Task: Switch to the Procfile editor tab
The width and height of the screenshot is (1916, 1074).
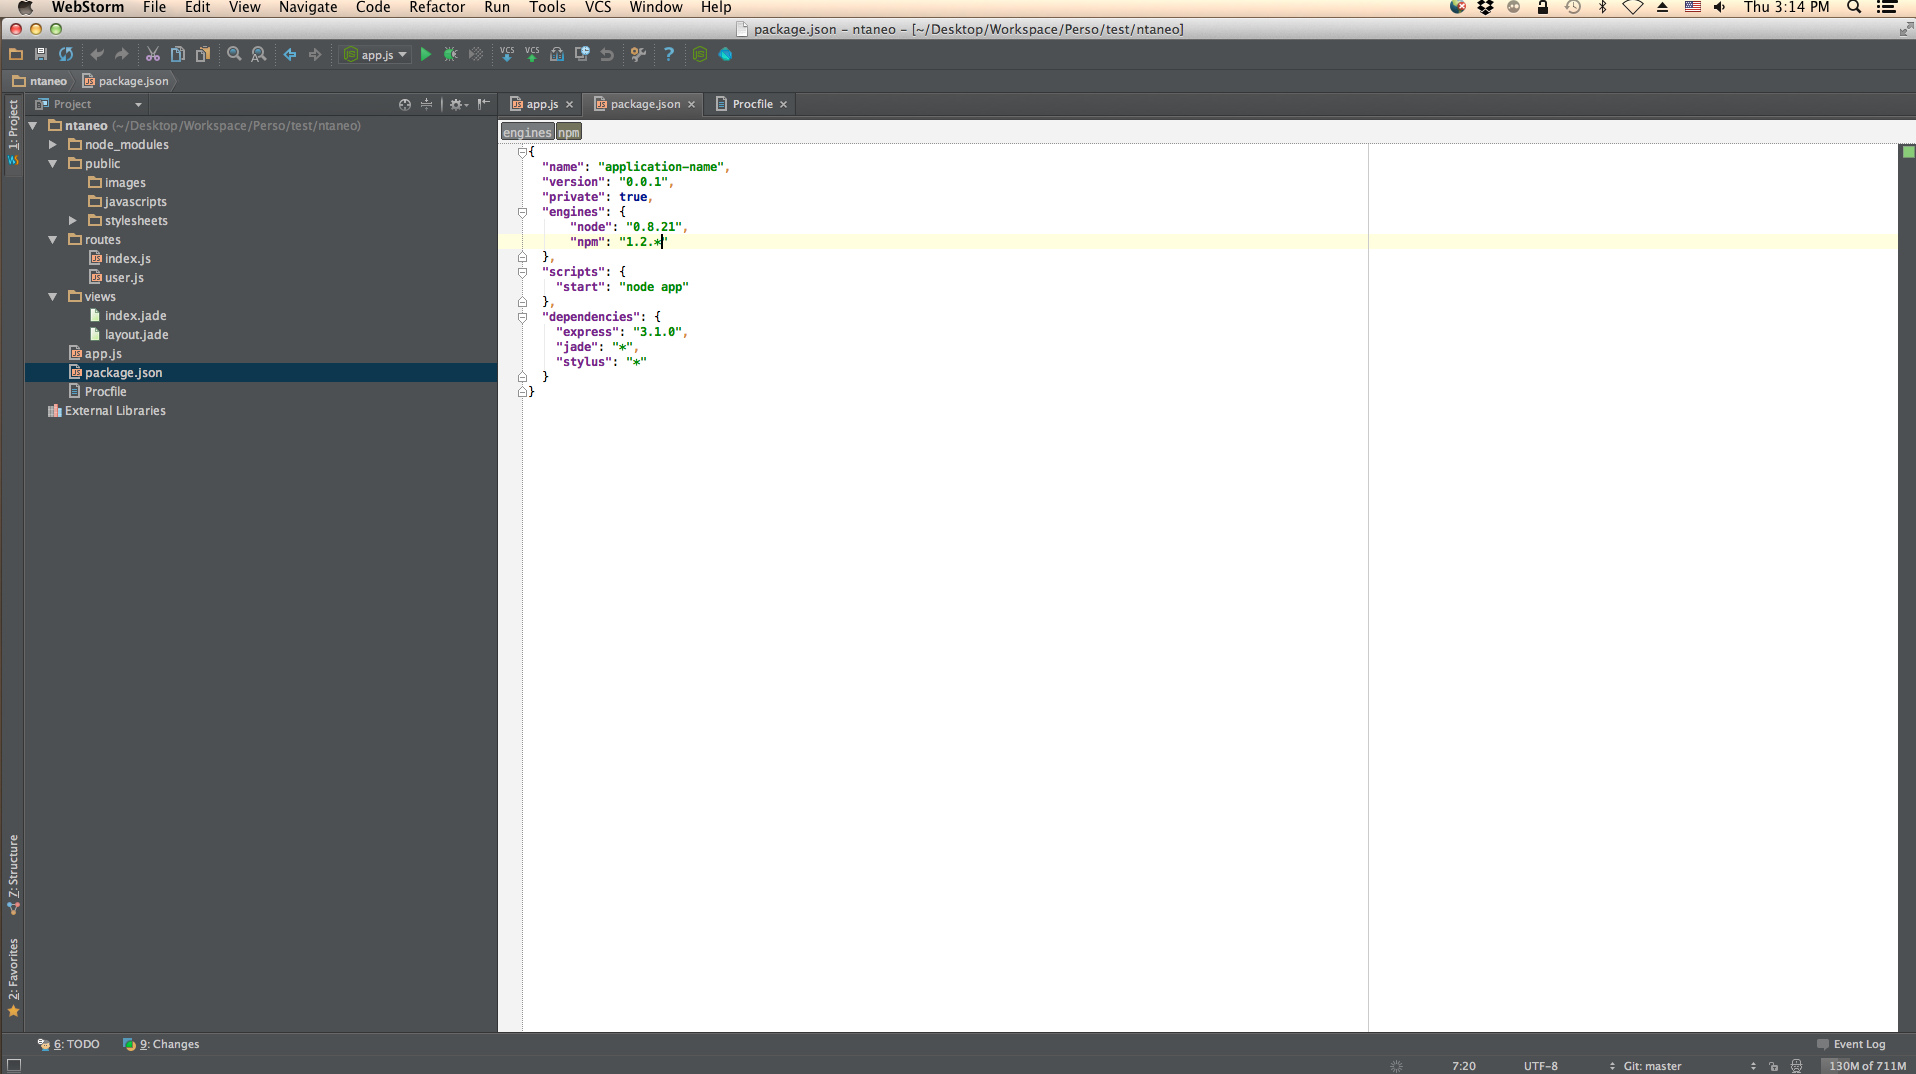Action: click(x=752, y=104)
